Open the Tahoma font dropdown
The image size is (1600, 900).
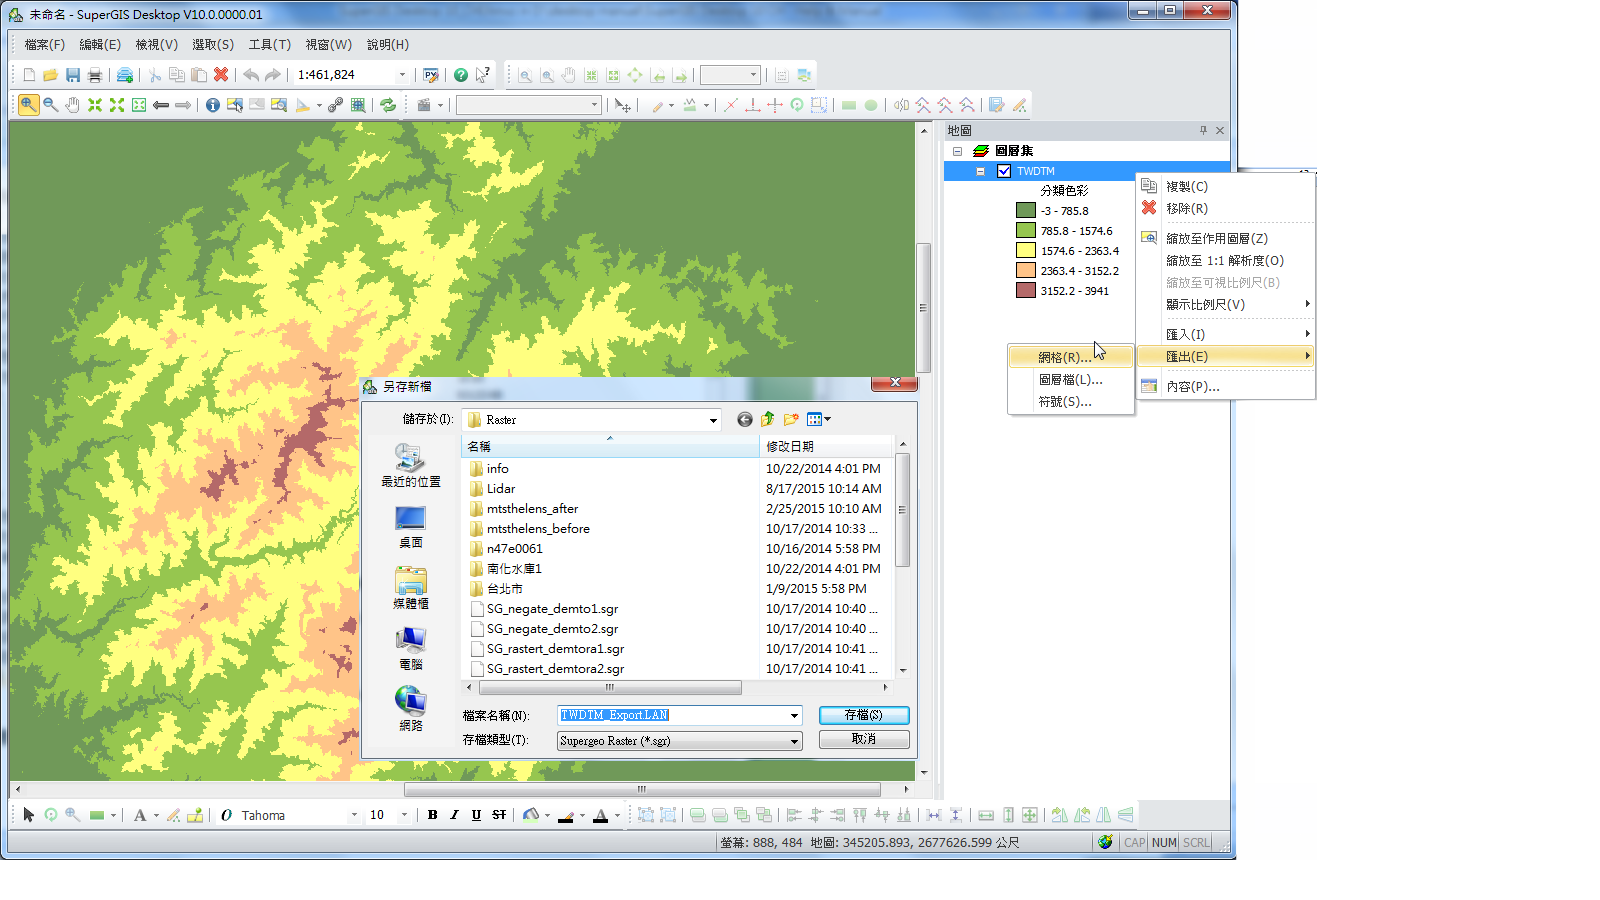354,815
